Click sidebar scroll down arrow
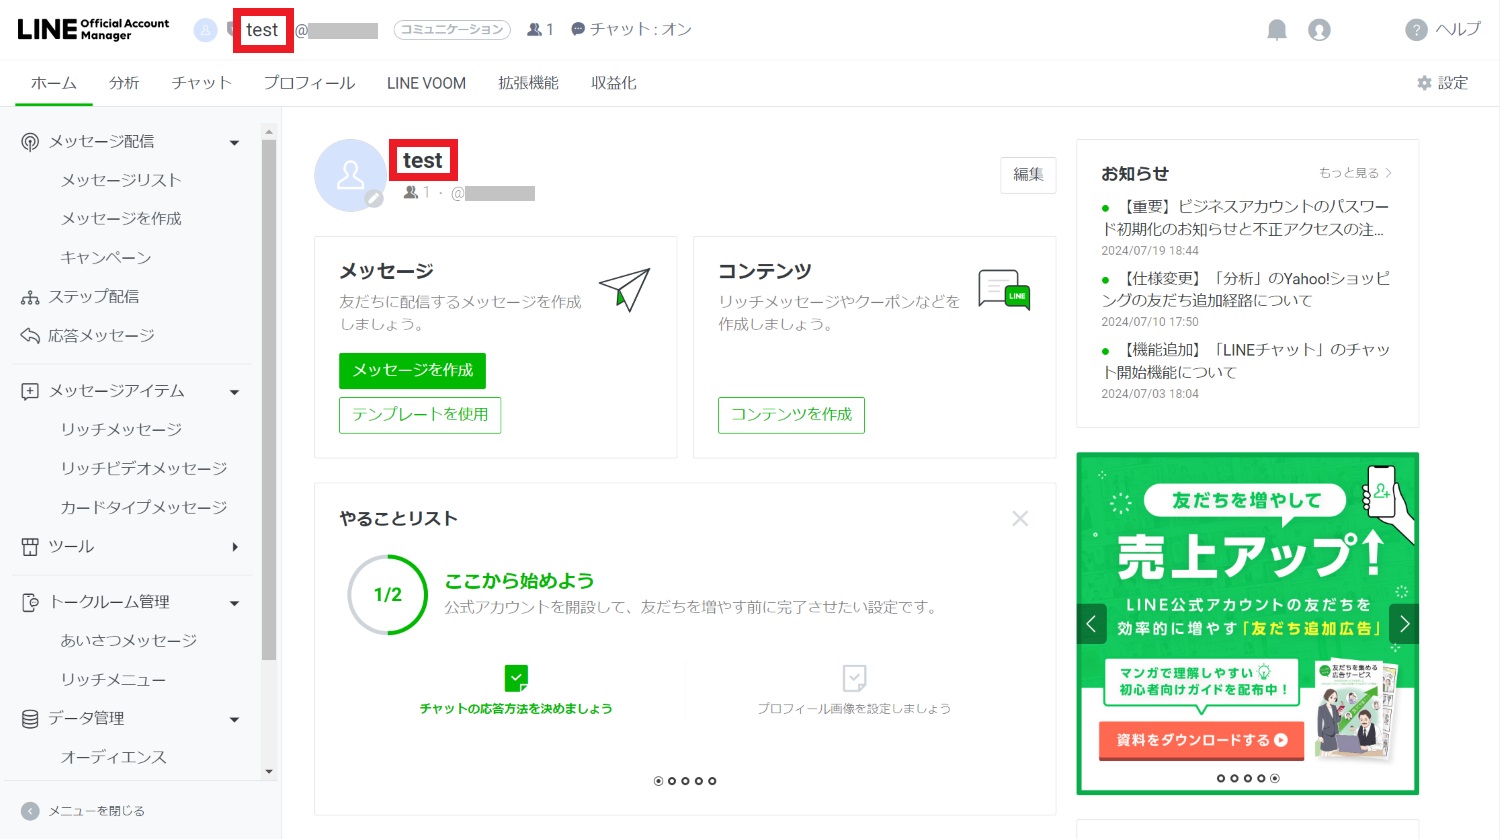1500x839 pixels. click(268, 772)
